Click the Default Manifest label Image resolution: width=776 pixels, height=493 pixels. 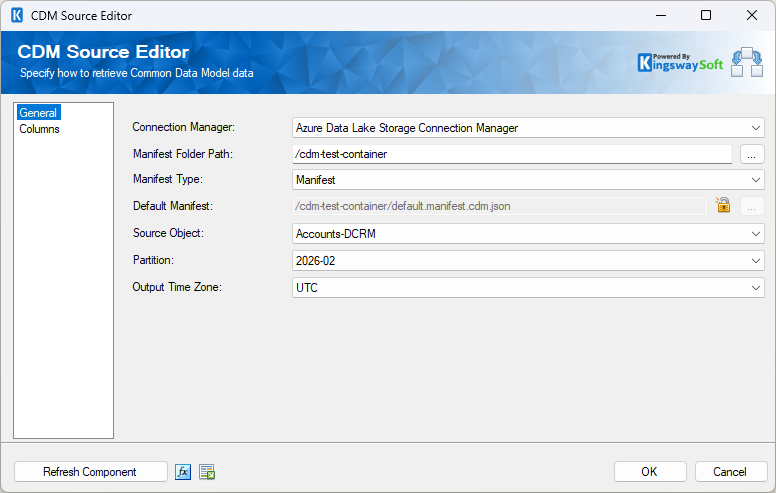173,206
